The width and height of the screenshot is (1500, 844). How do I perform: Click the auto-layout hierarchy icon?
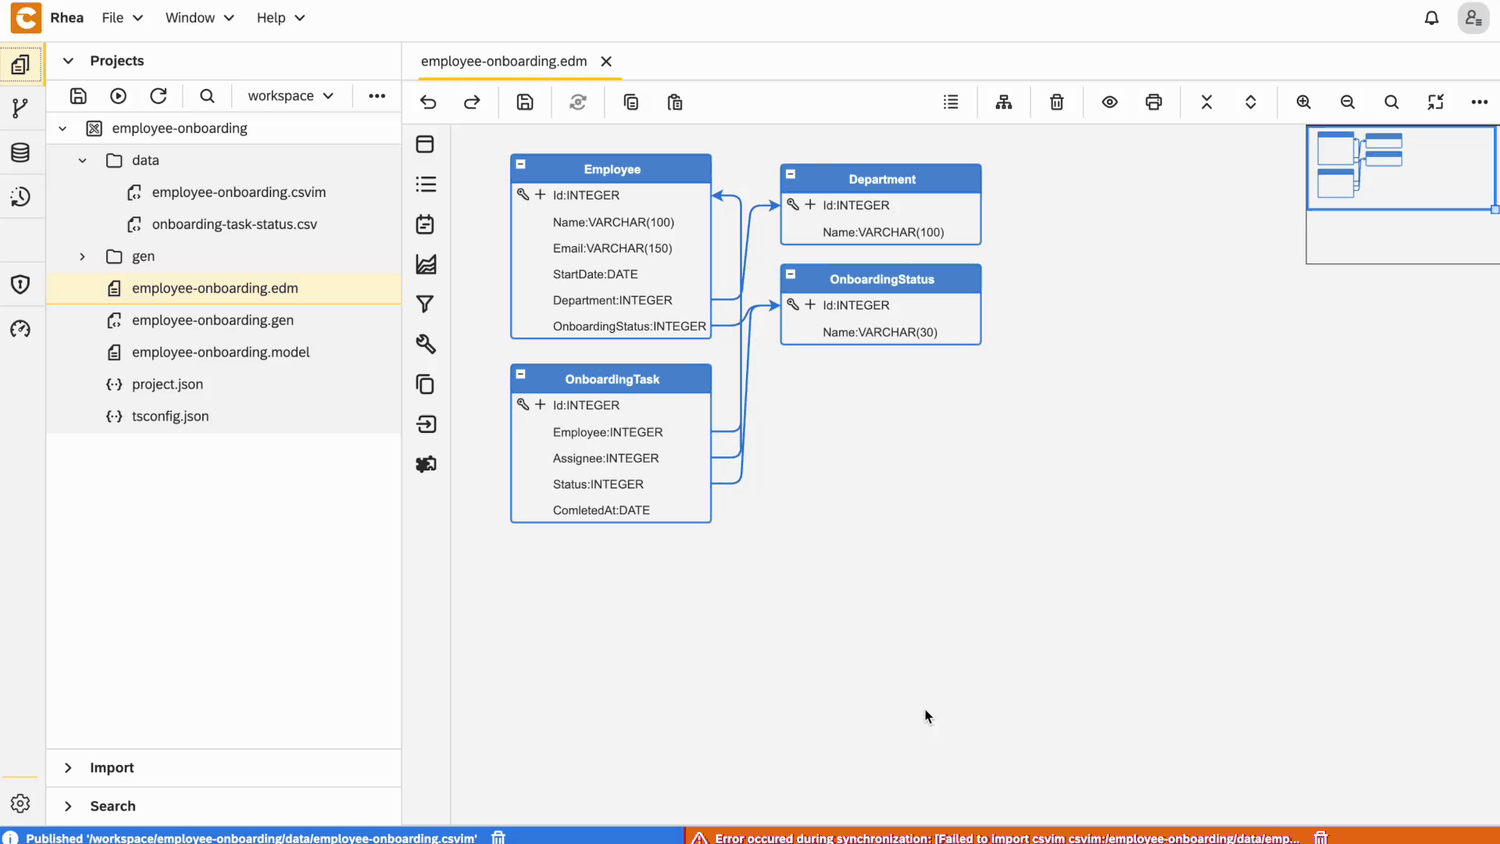[x=1003, y=102]
